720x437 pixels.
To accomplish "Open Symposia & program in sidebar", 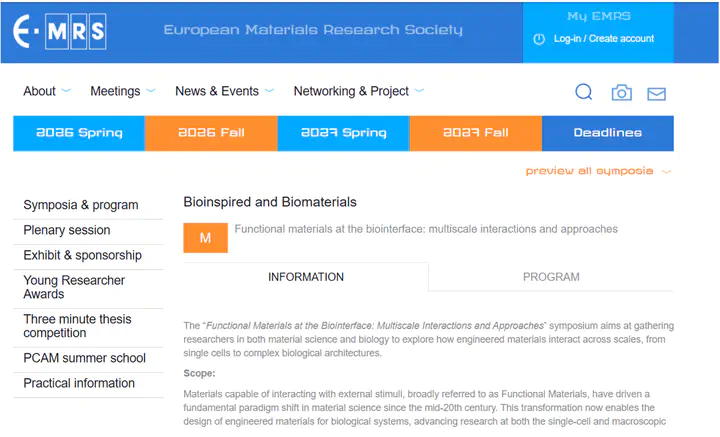I will pyautogui.click(x=81, y=205).
